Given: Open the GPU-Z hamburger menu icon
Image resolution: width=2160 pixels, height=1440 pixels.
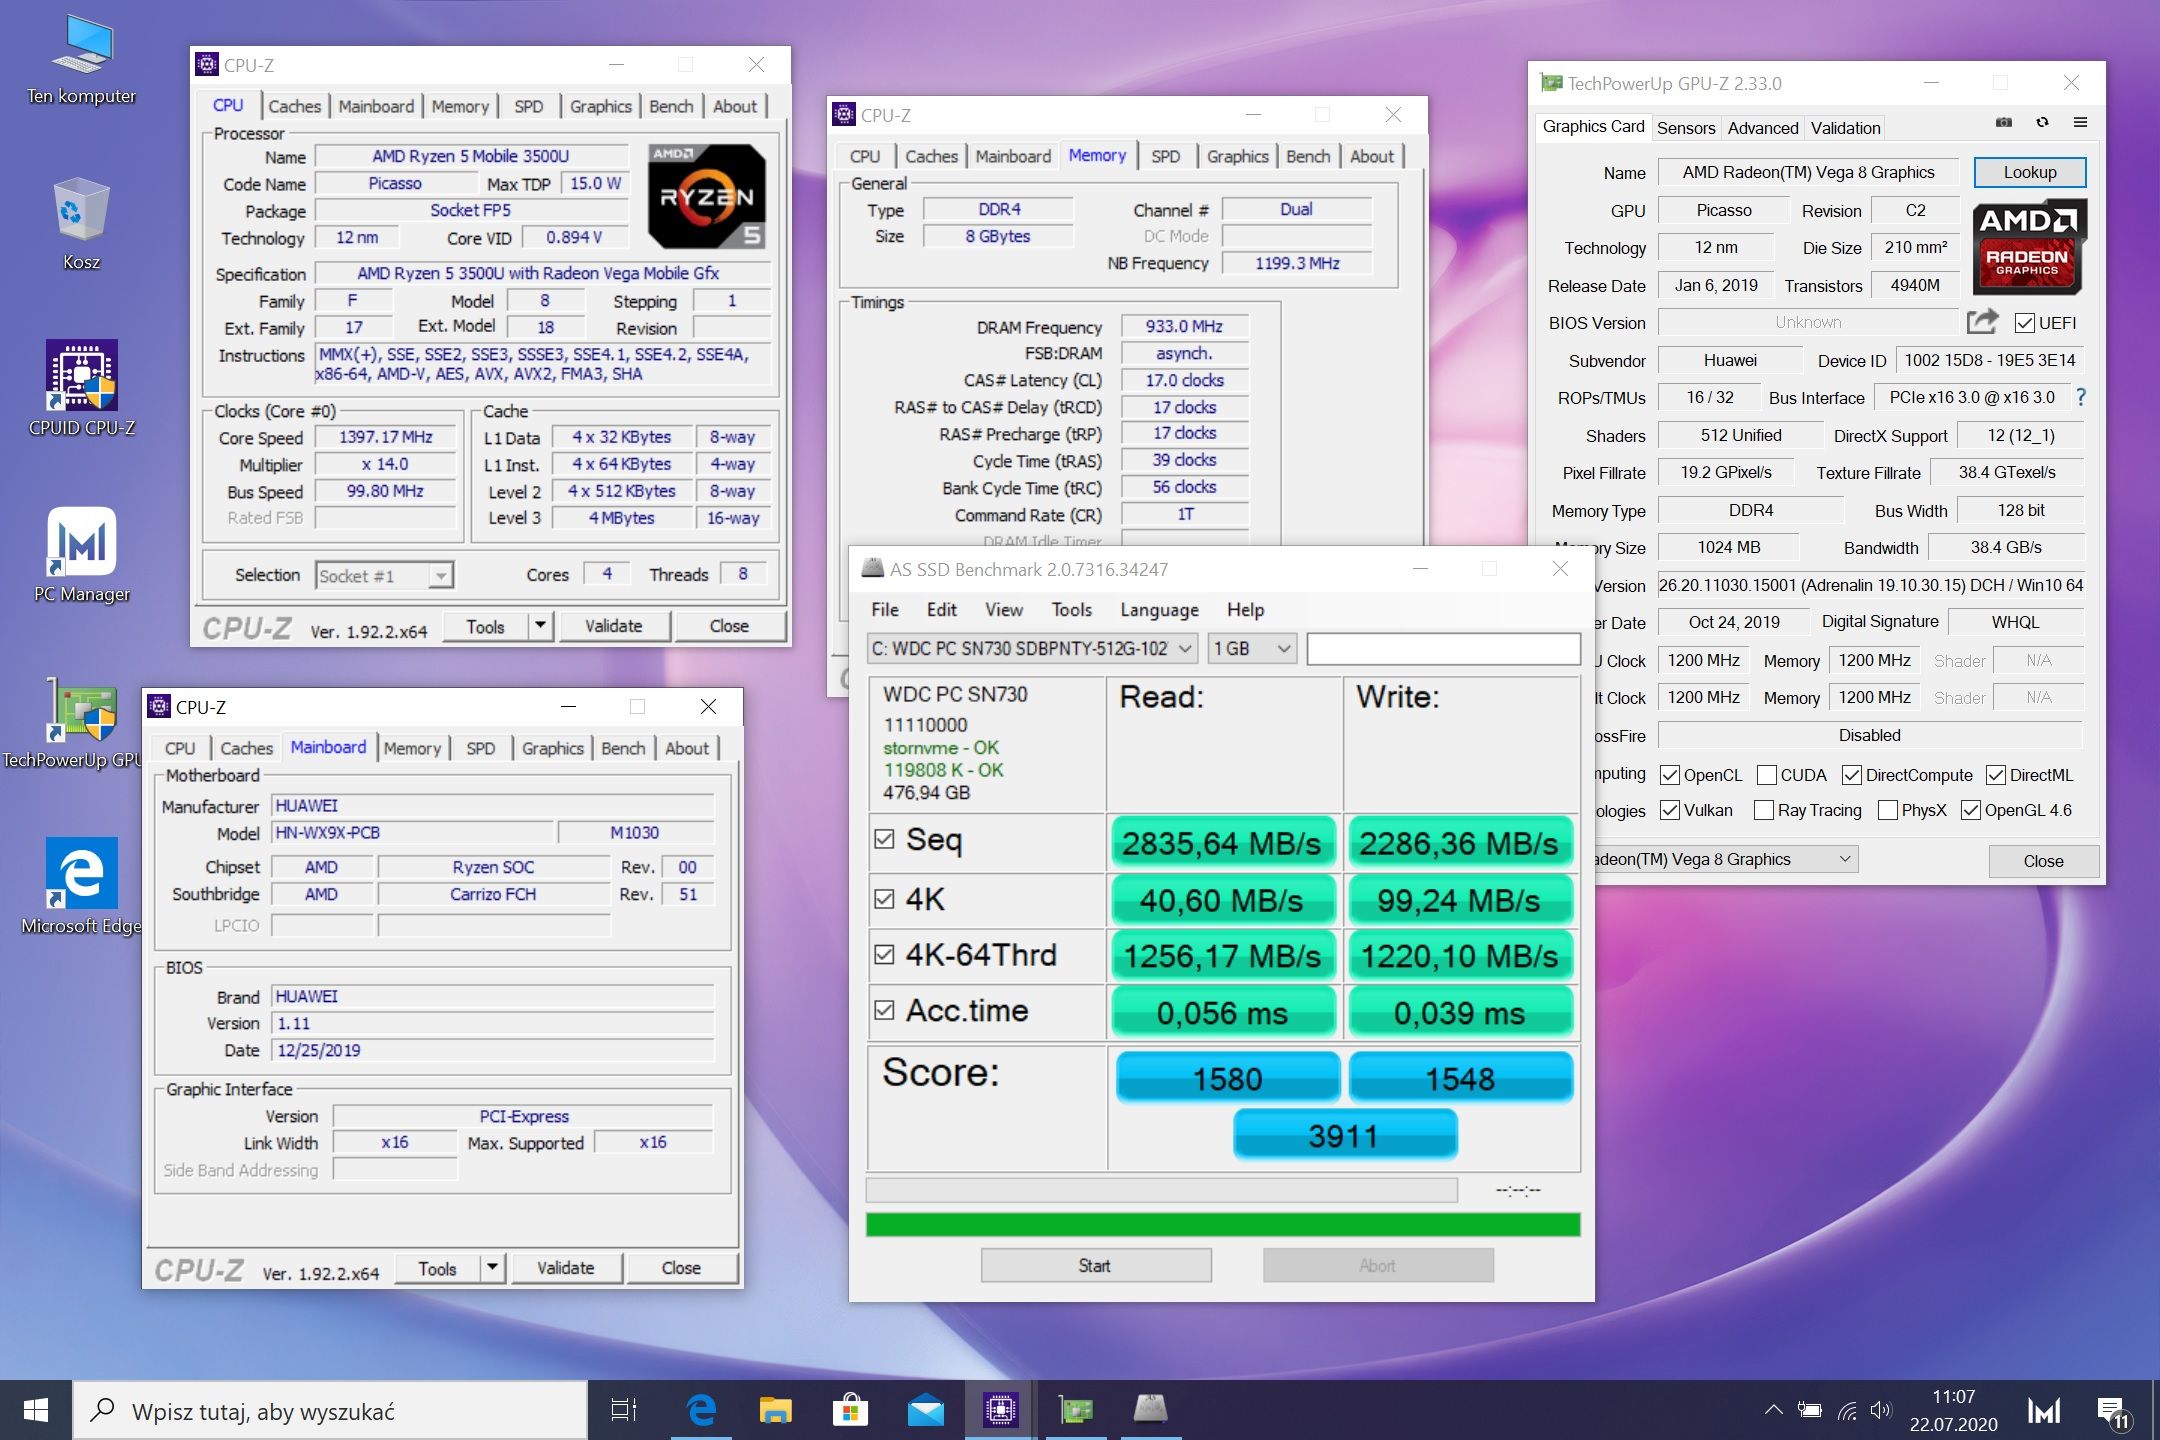Looking at the screenshot, I should 2080,122.
